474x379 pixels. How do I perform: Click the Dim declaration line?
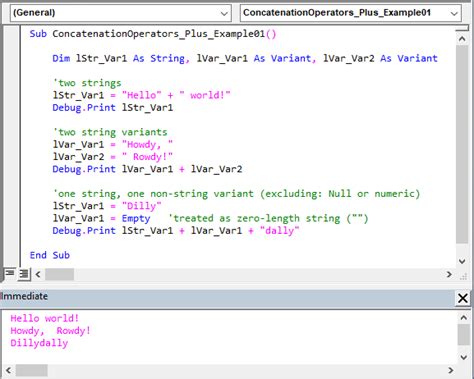pyautogui.click(x=245, y=59)
